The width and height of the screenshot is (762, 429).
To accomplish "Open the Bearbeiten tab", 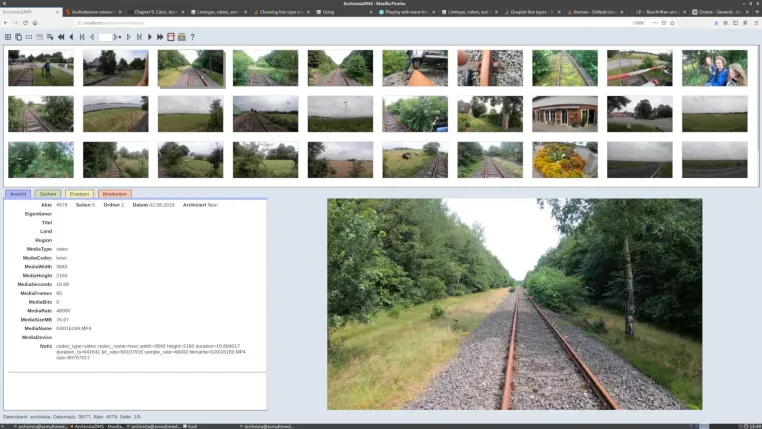I will tap(115, 194).
